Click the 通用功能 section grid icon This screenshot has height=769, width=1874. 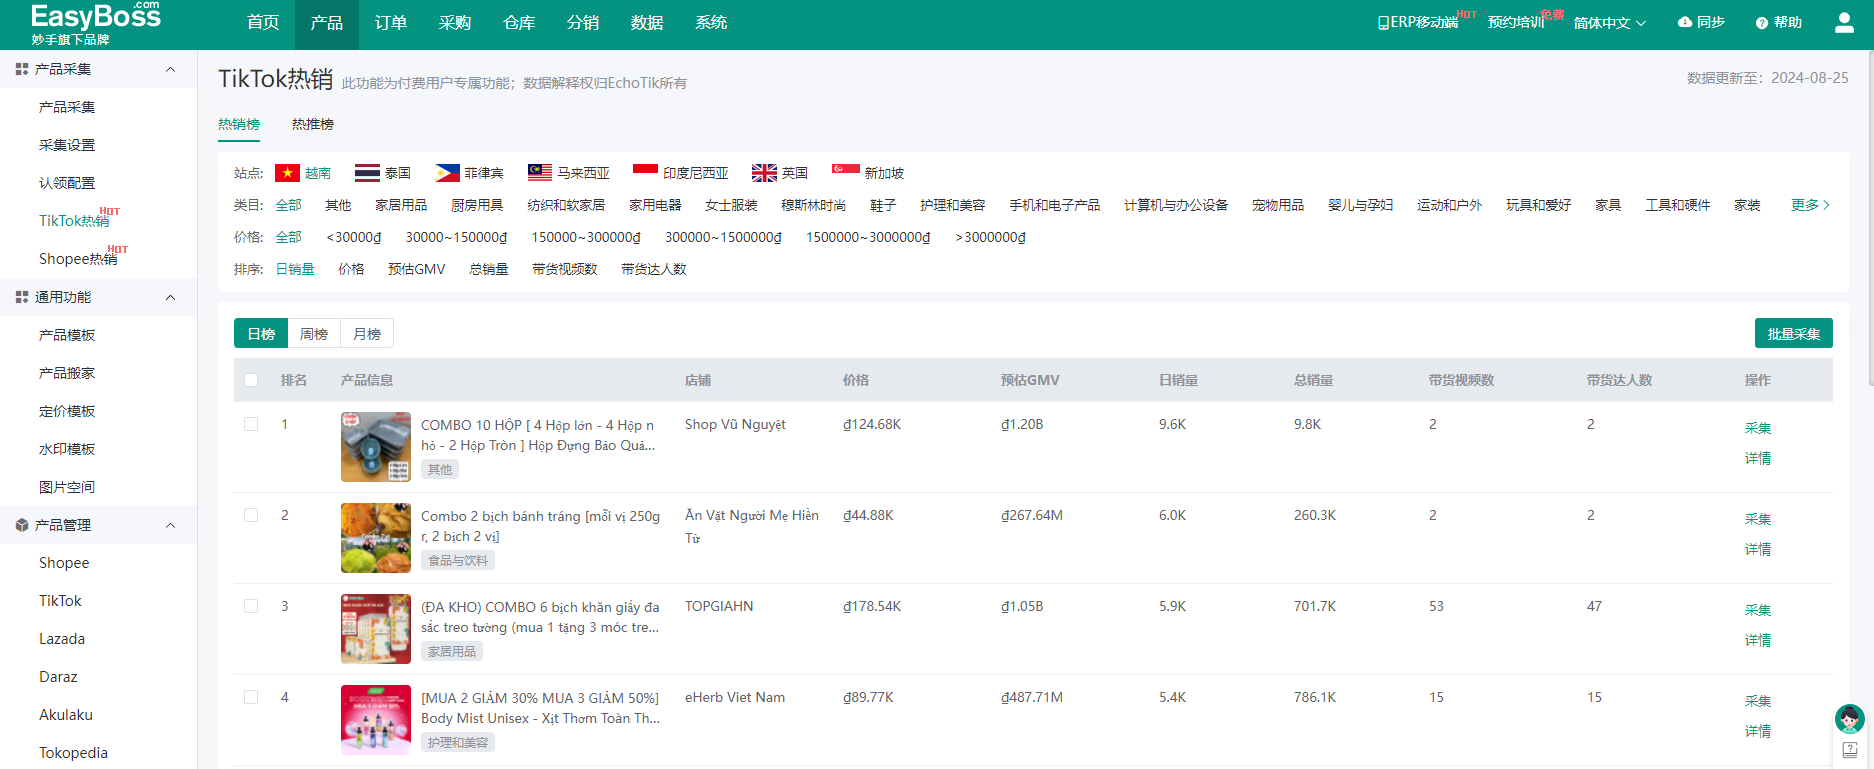click(22, 297)
